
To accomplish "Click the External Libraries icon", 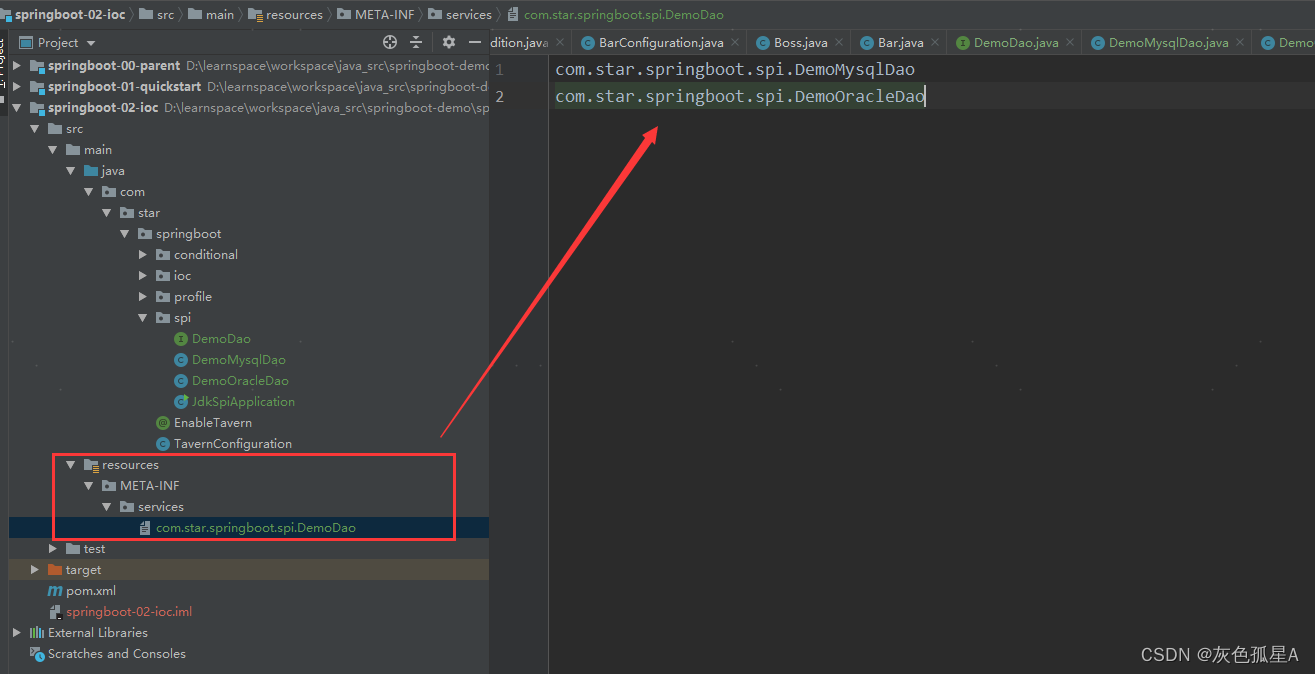I will (x=37, y=633).
